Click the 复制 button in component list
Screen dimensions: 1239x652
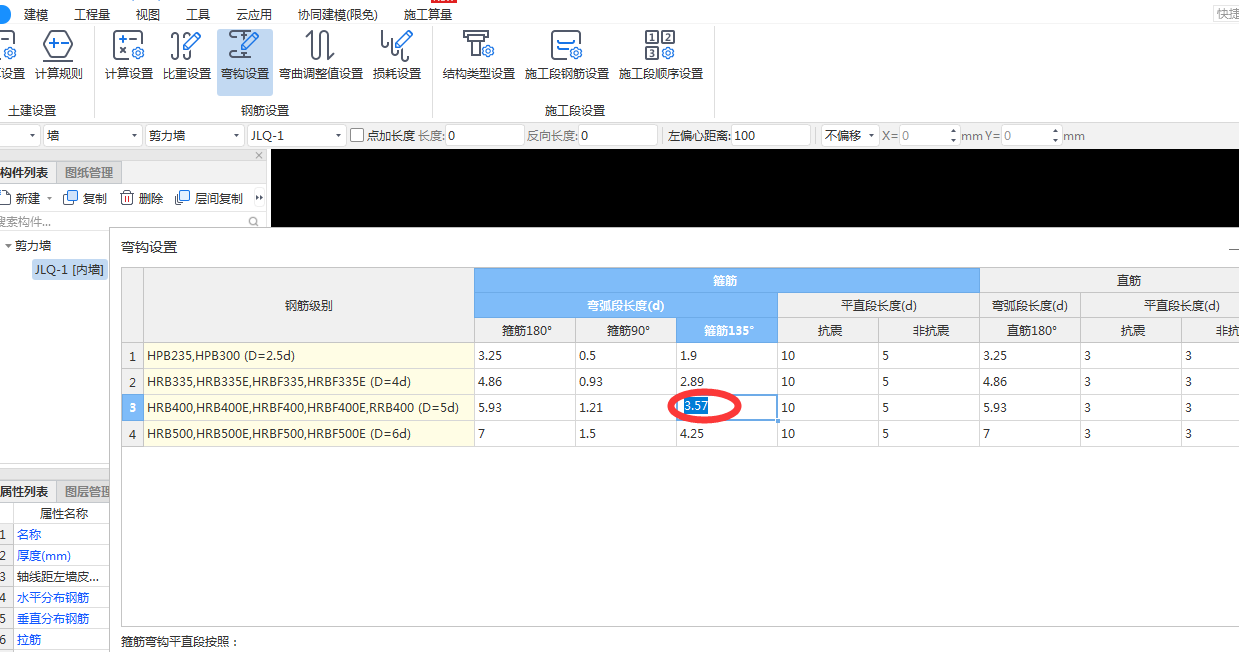pyautogui.click(x=85, y=198)
